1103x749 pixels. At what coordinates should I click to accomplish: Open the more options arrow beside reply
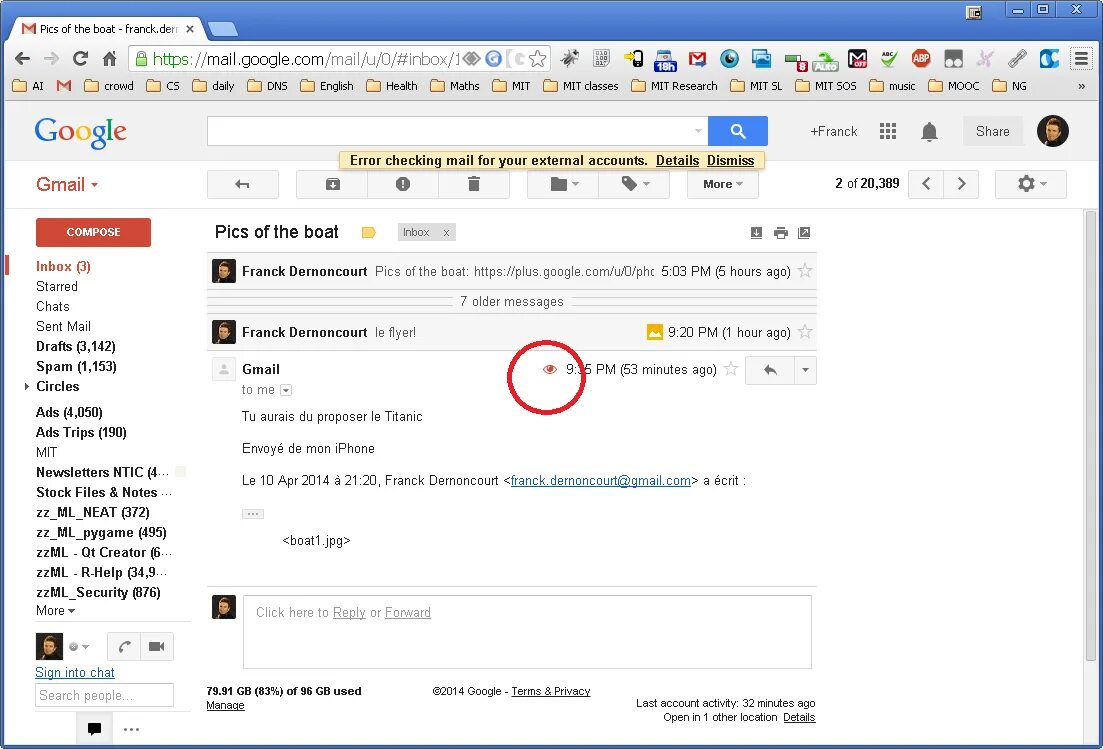(805, 370)
